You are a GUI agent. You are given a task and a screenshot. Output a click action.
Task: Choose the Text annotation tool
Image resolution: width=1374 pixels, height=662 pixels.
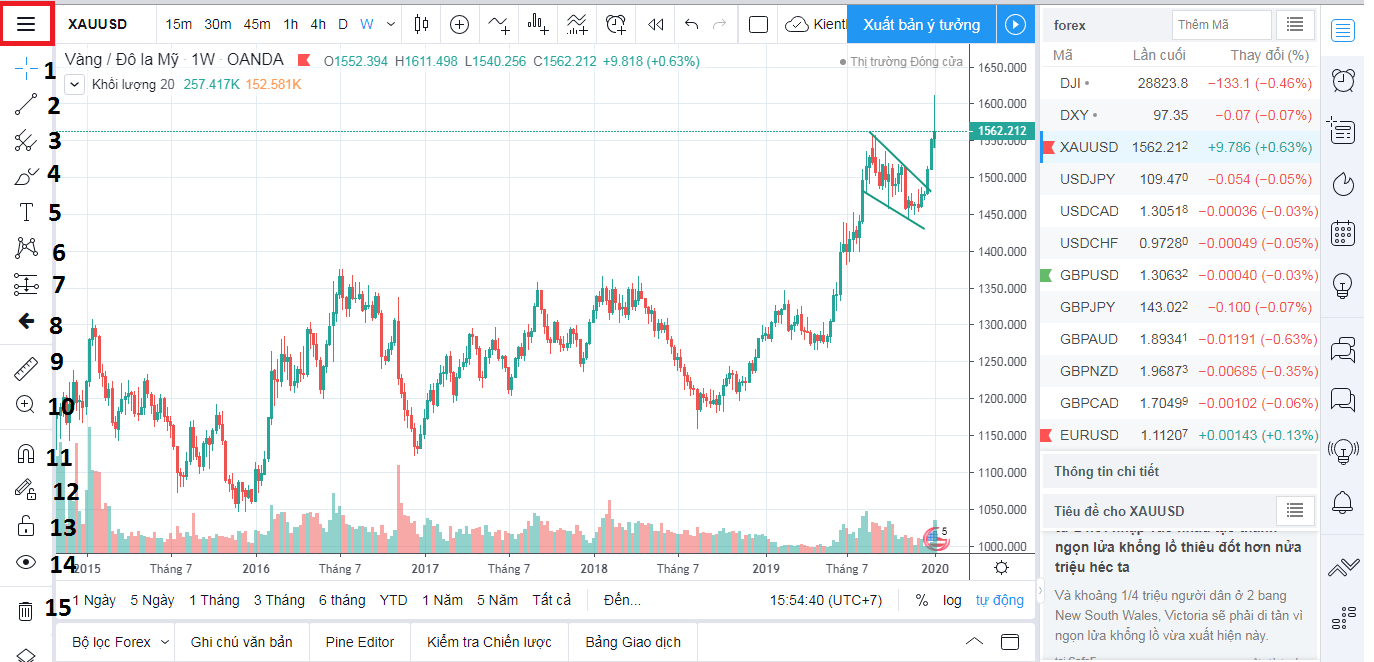tap(26, 212)
